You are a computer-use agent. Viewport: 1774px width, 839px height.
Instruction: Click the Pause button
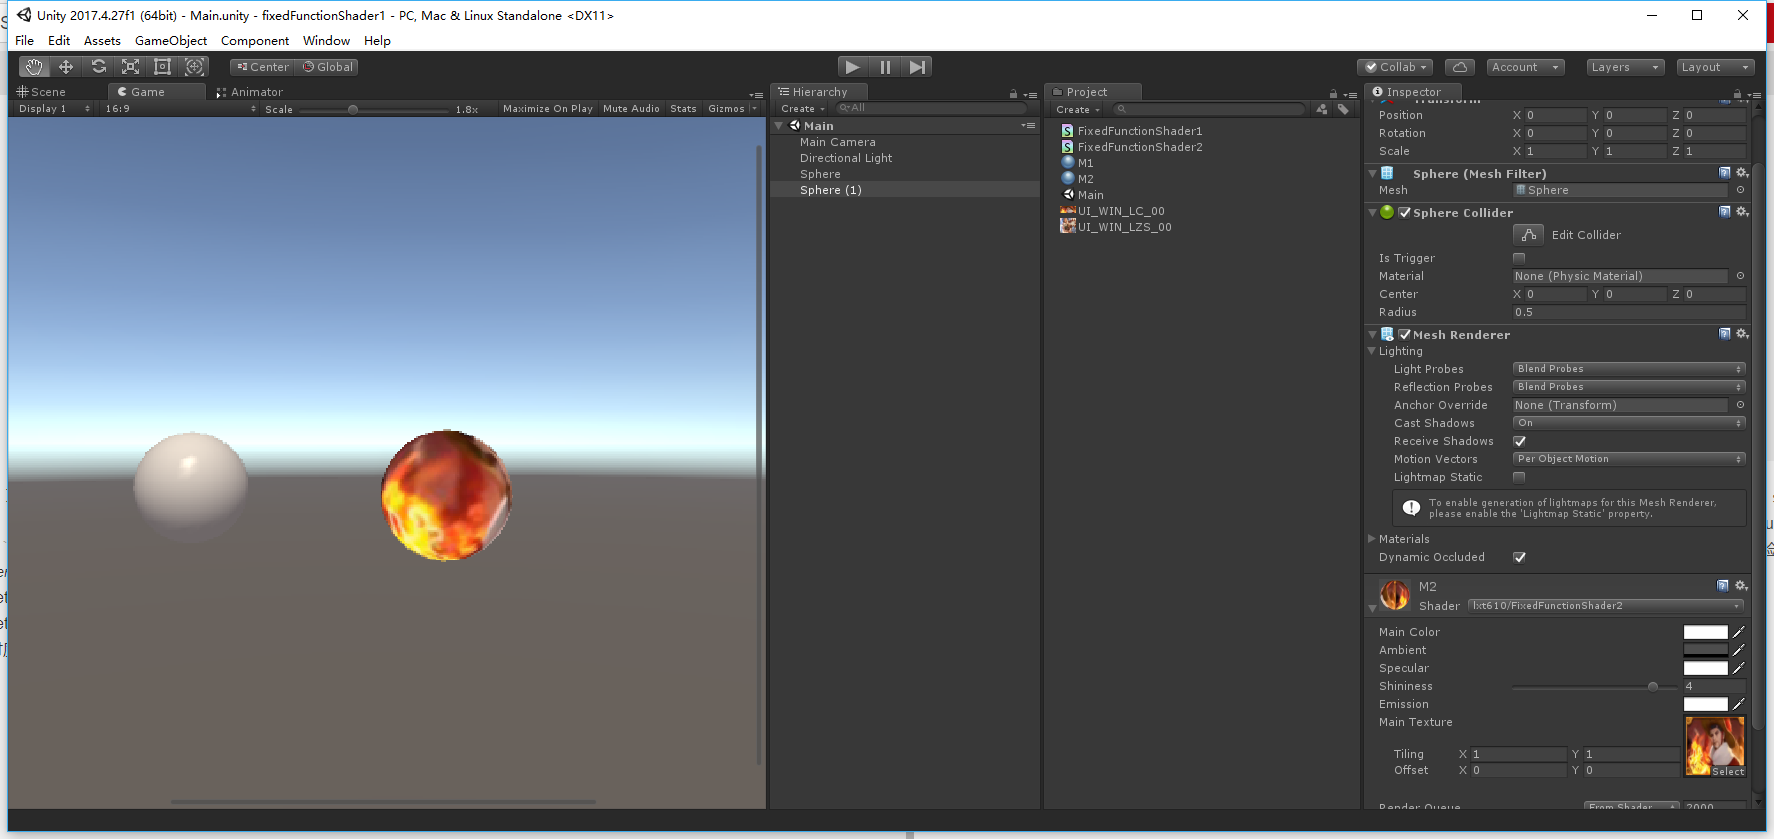tap(885, 67)
